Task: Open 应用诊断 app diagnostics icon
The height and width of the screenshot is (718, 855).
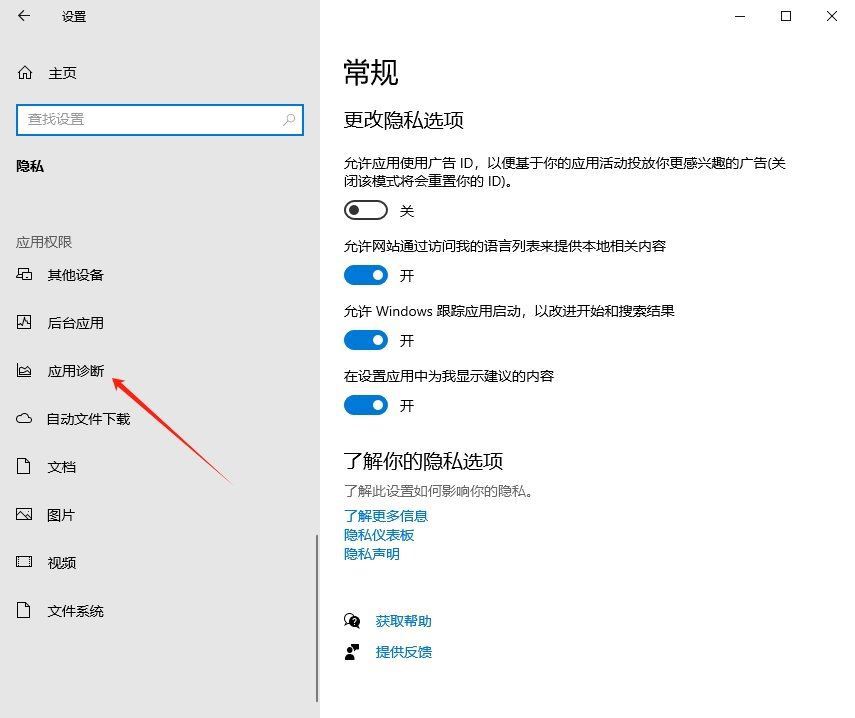Action: (24, 370)
